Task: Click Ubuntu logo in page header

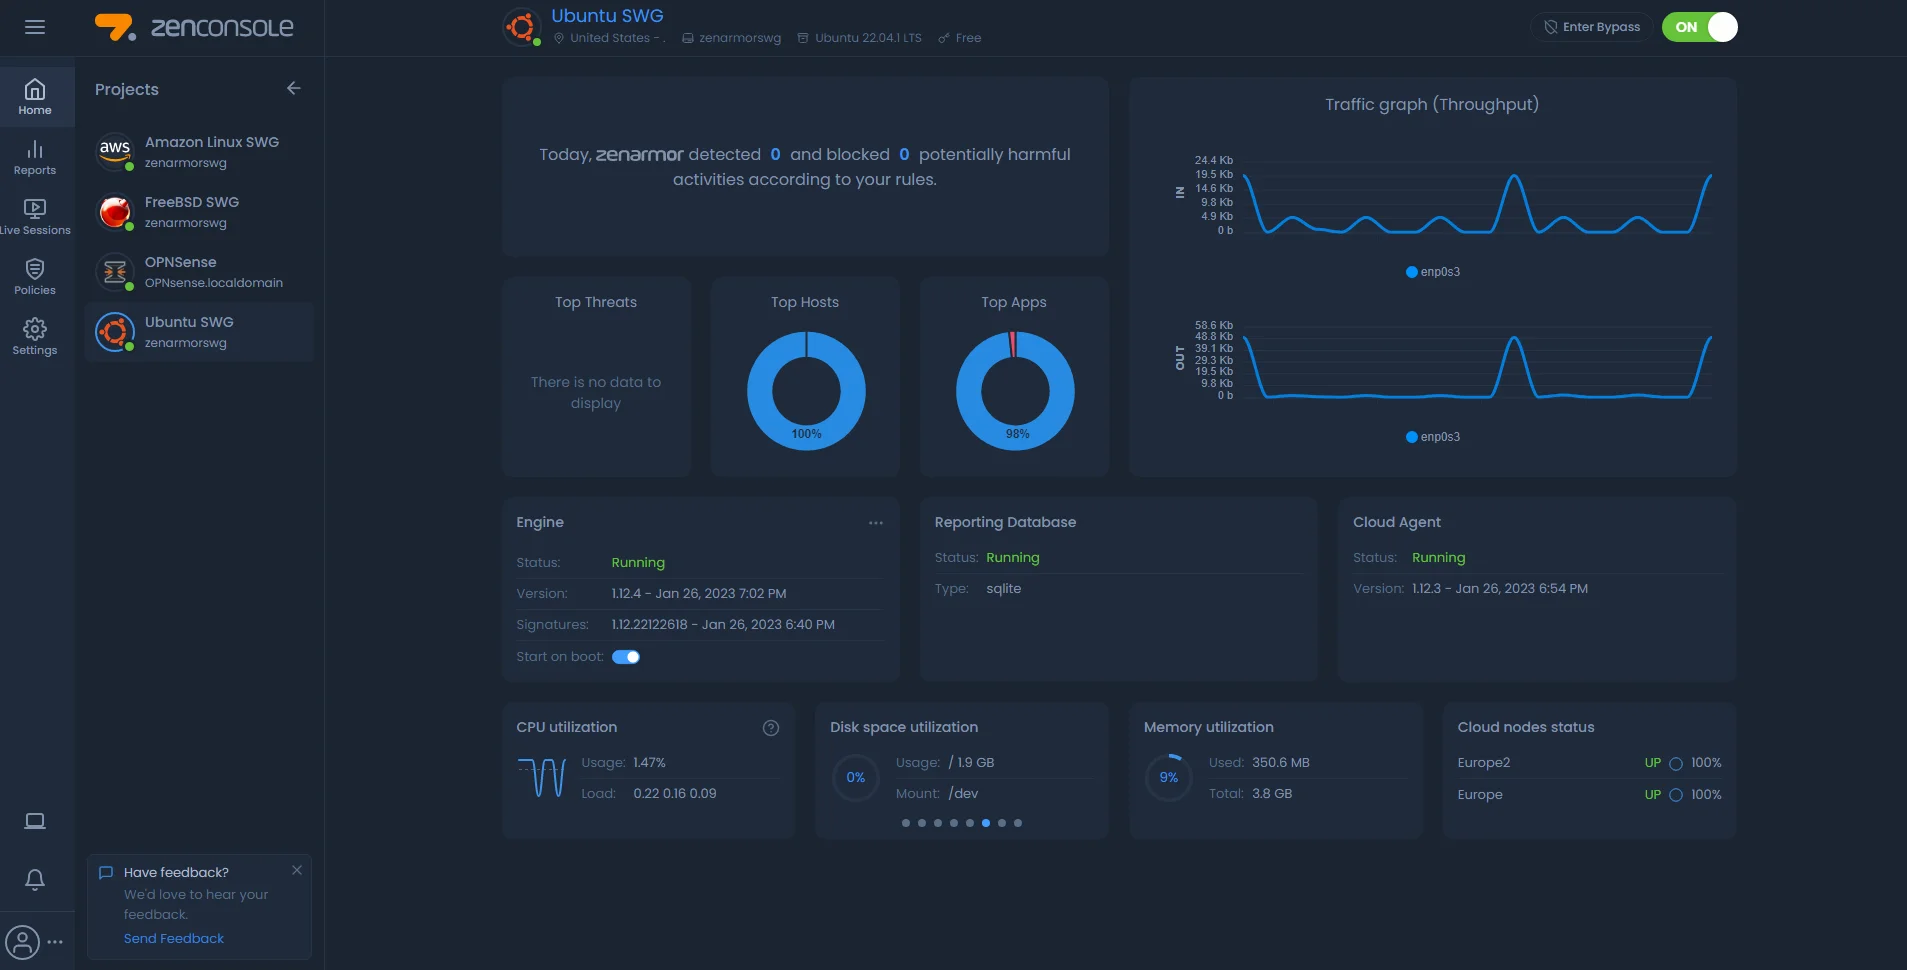Action: click(521, 27)
